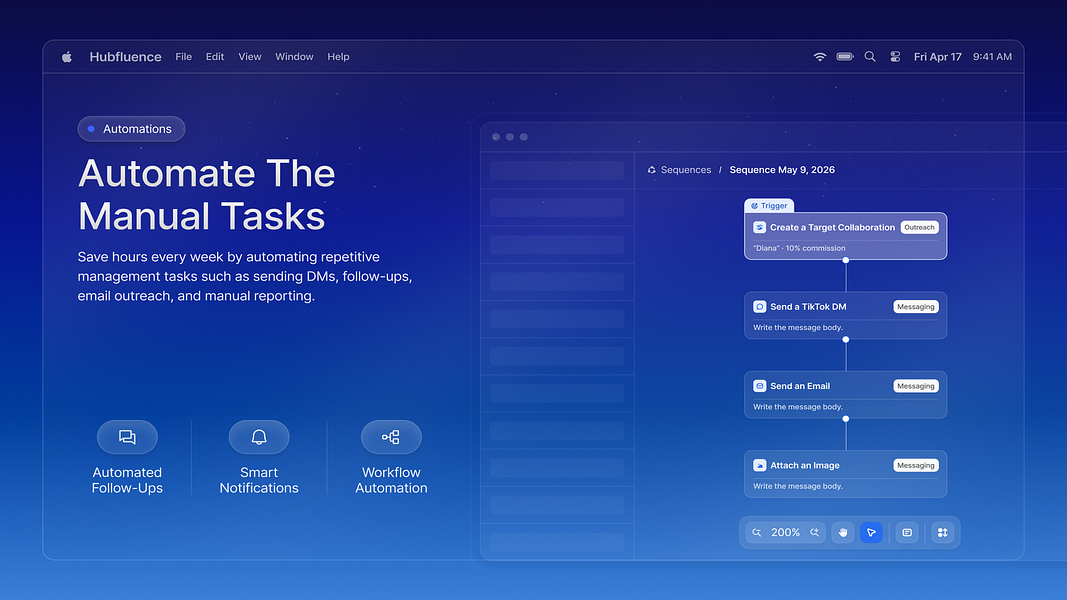This screenshot has width=1067, height=600.
Task: Open the comment note tool
Action: tap(907, 533)
